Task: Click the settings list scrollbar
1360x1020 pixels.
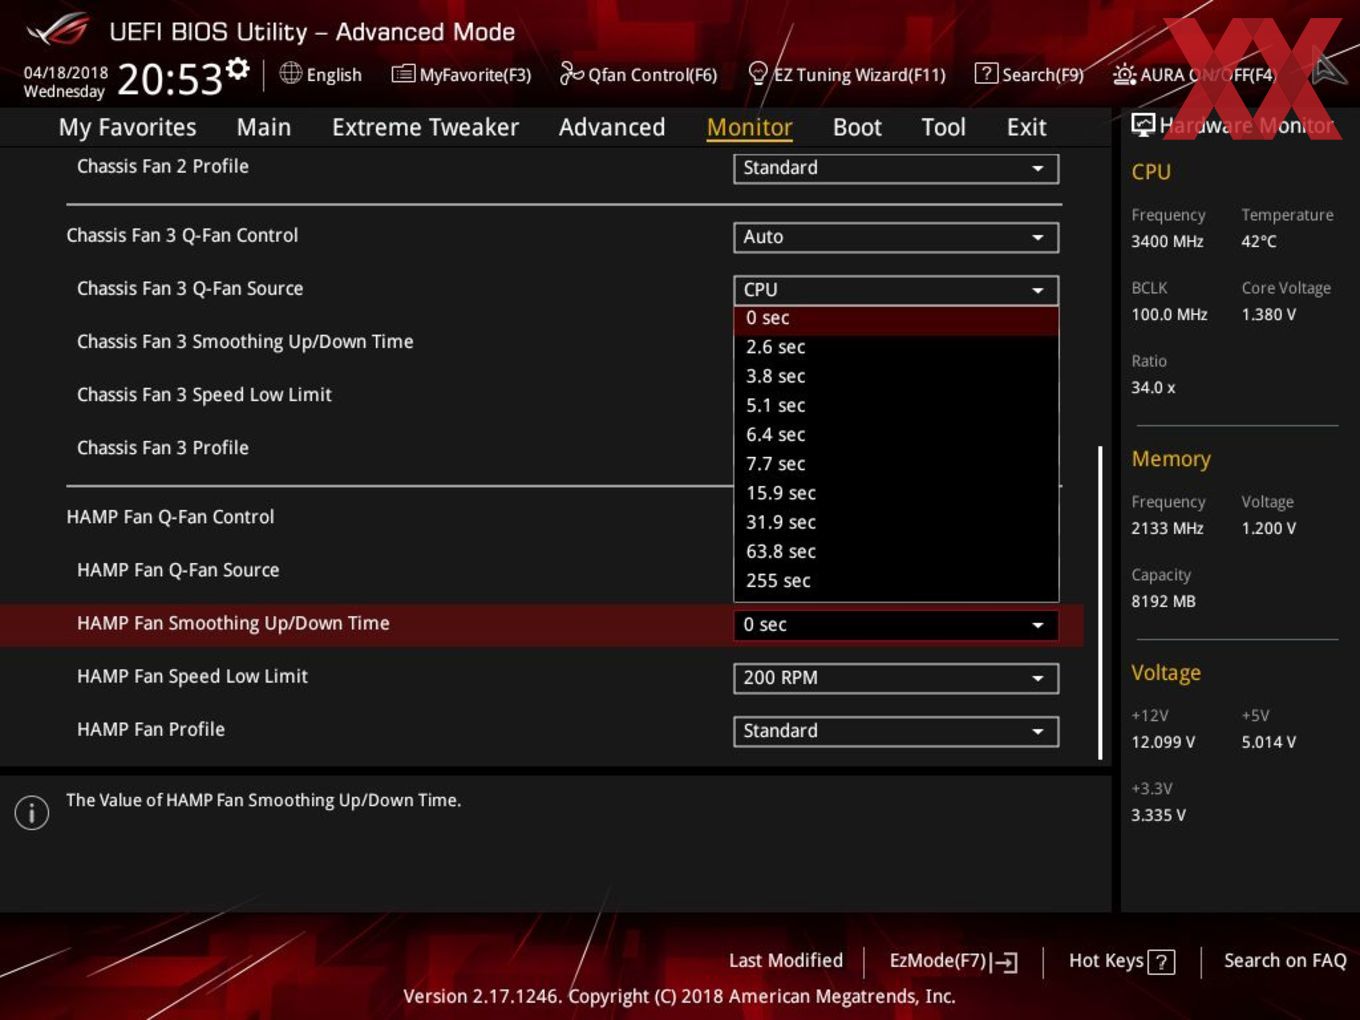Action: (1100, 603)
